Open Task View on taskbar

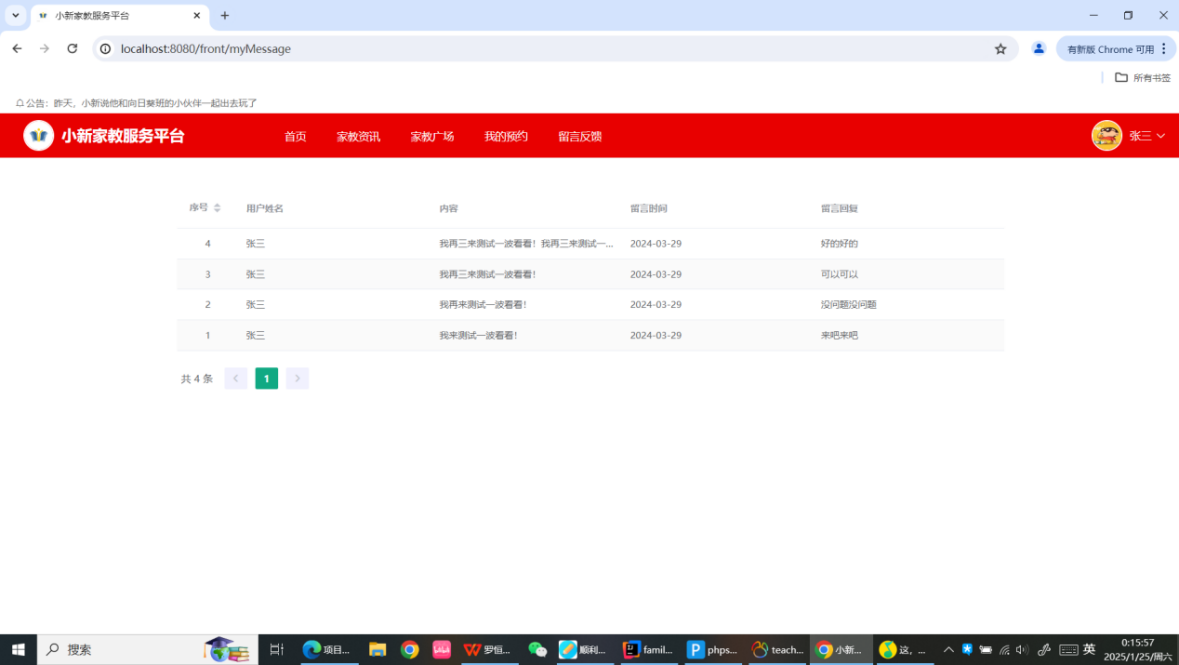[276, 649]
